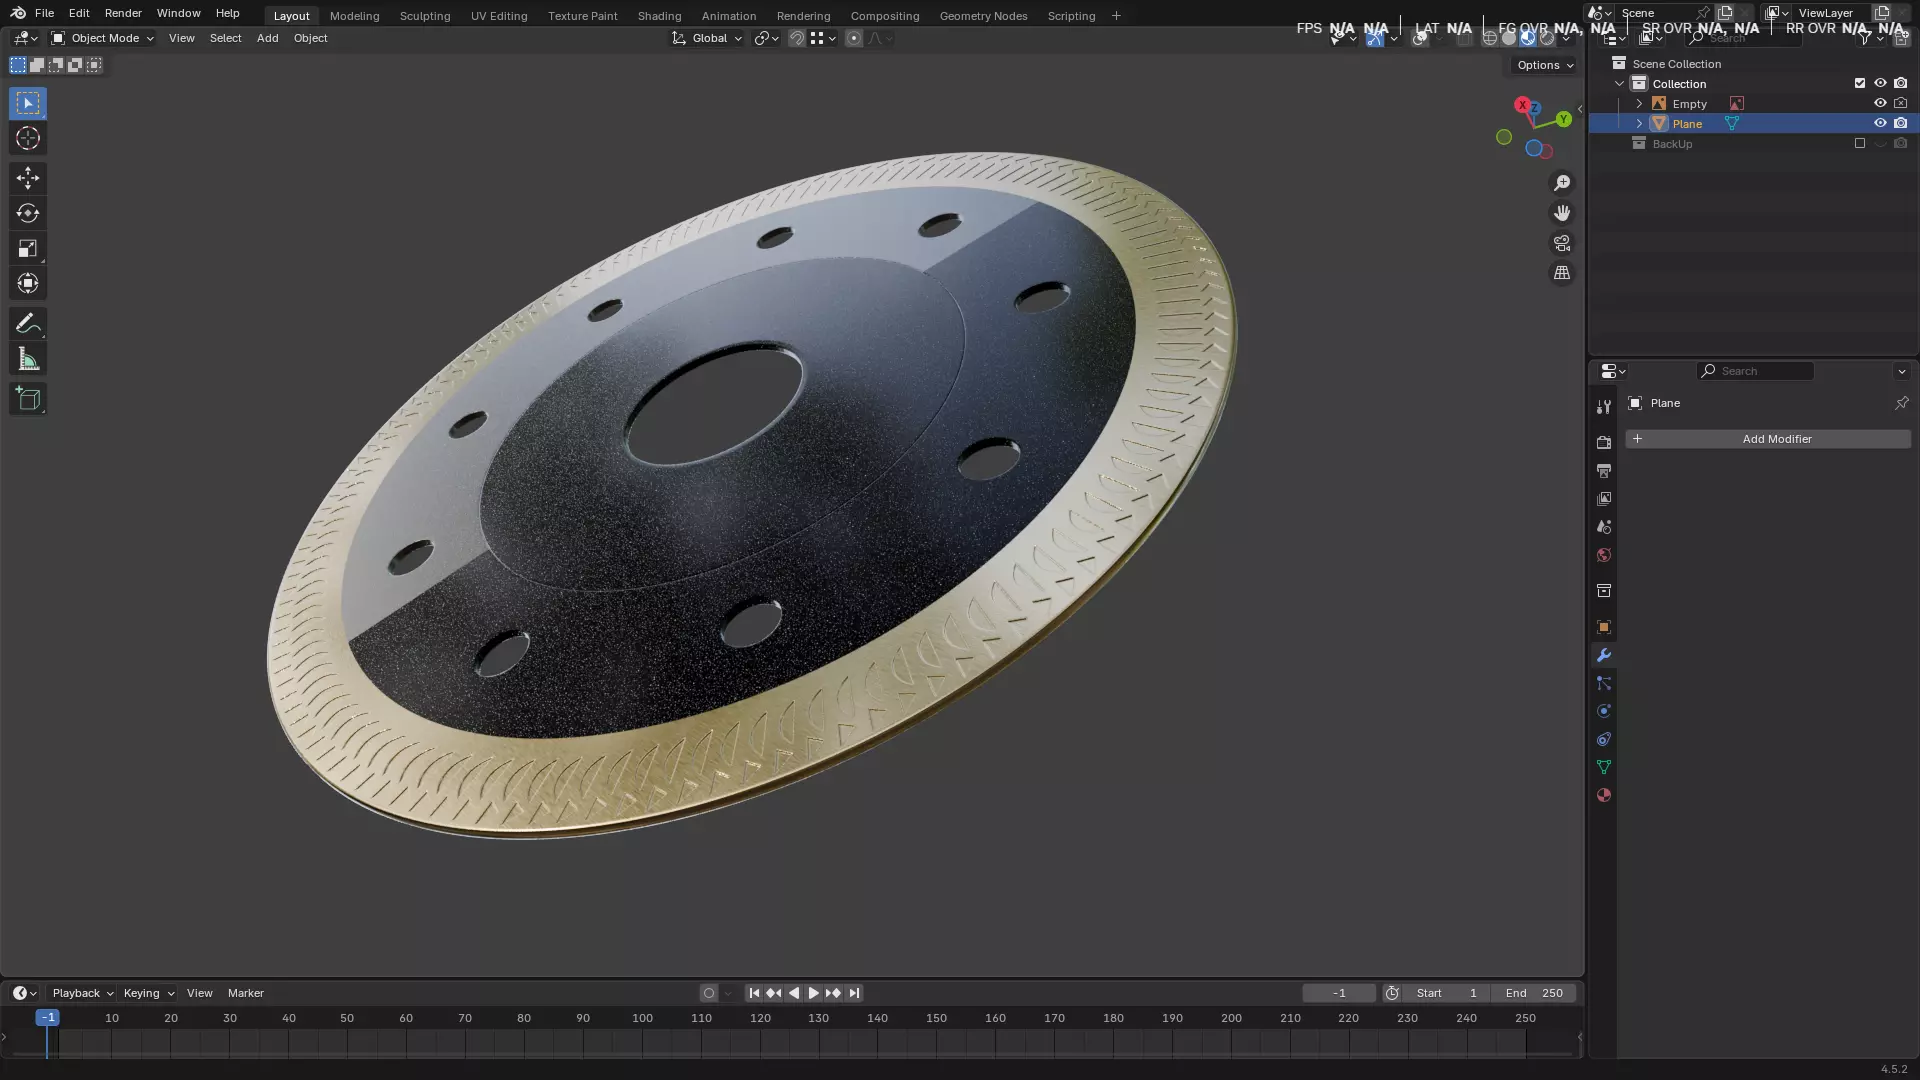Enable the BackUp collection checkbox

1860,143
